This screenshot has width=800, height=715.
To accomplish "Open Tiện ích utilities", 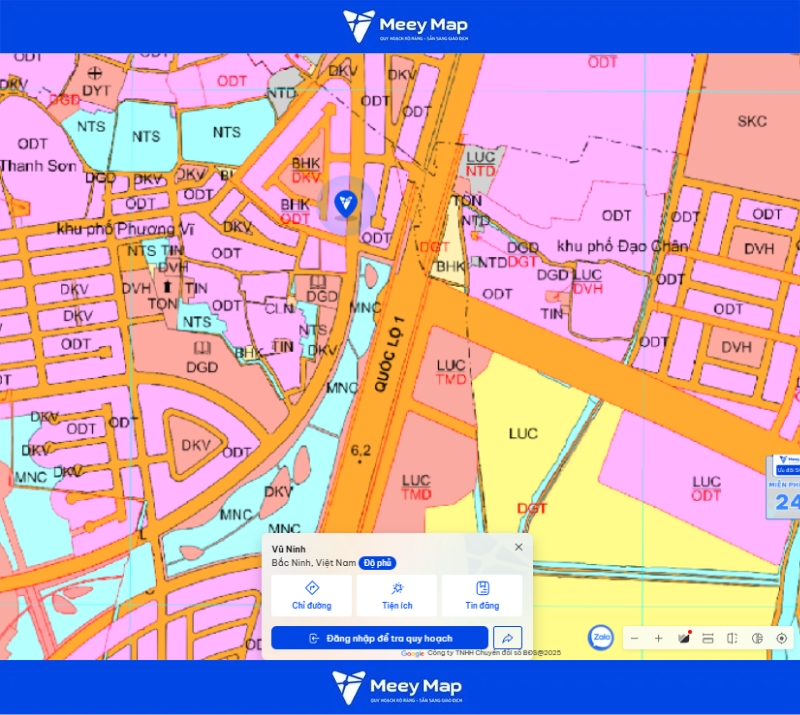I will coord(397,595).
